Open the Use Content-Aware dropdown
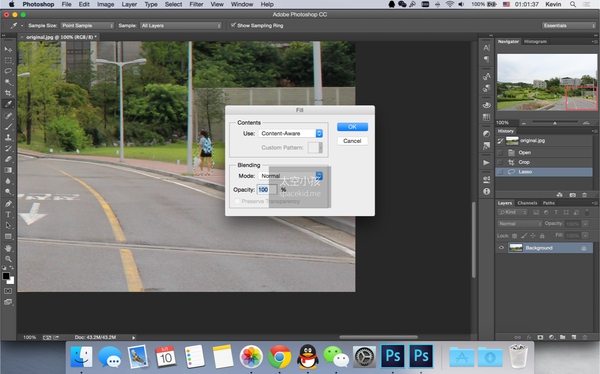This screenshot has height=374, width=600. (291, 133)
